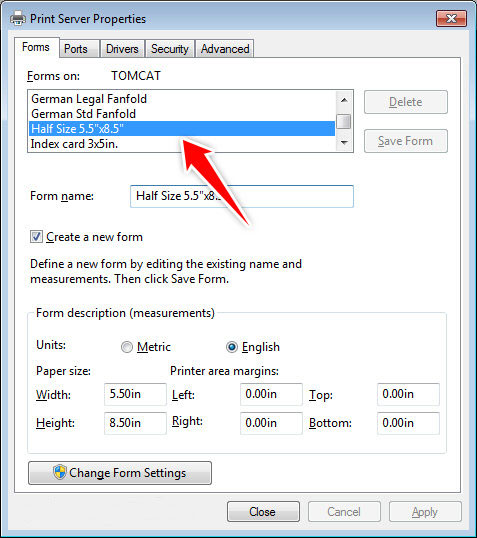Click the printer icon in title bar
This screenshot has width=477, height=538.
[x=18, y=19]
